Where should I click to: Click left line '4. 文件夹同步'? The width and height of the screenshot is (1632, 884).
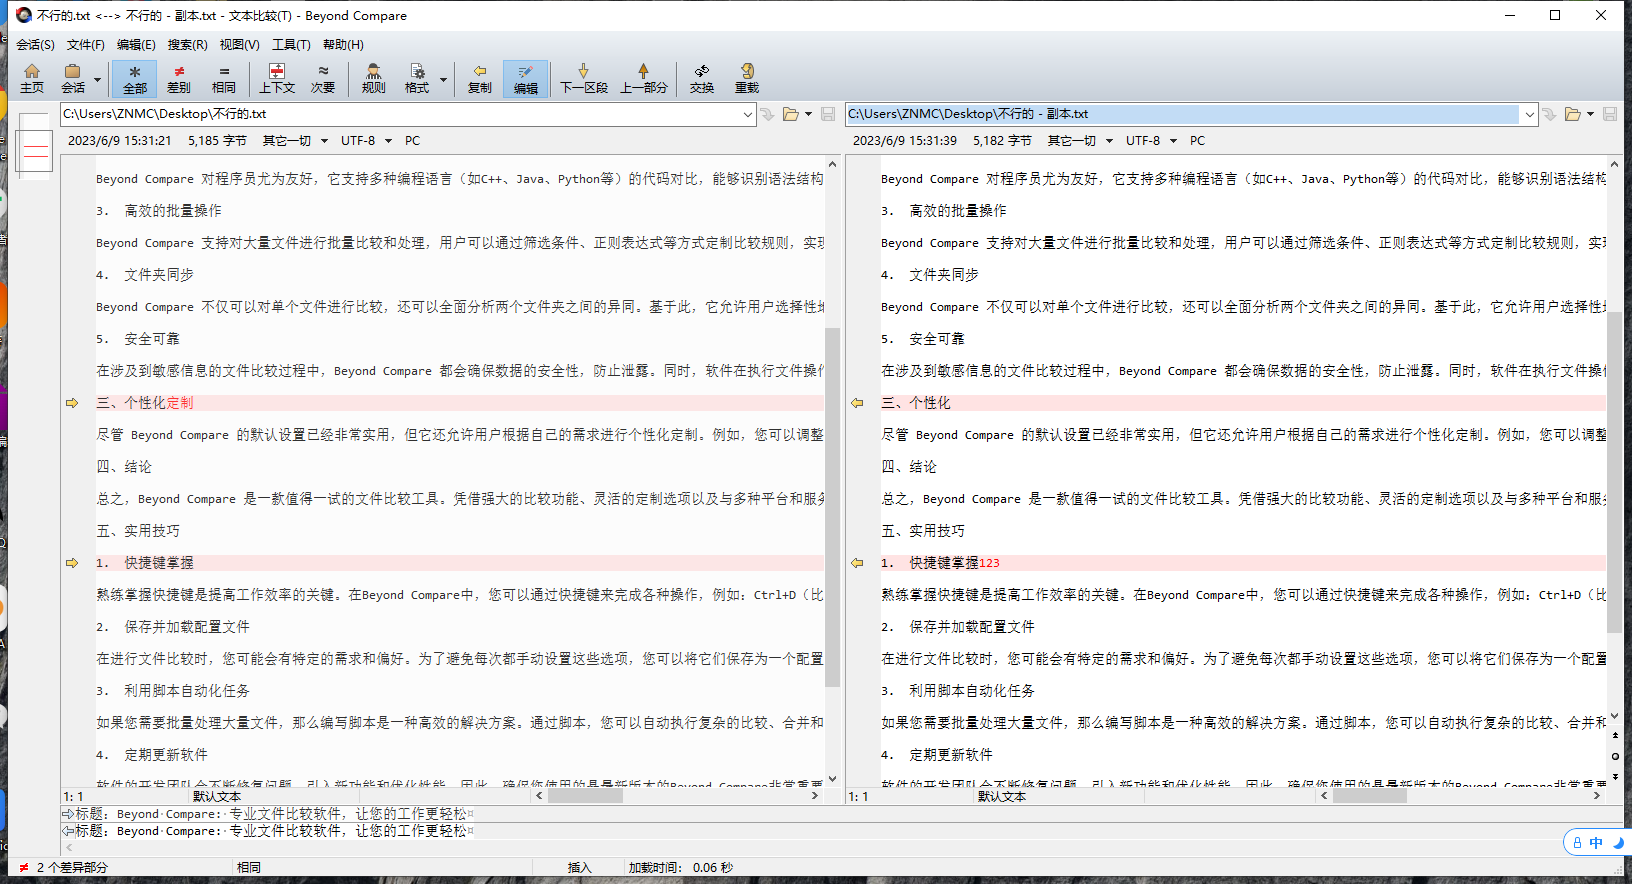pos(145,275)
